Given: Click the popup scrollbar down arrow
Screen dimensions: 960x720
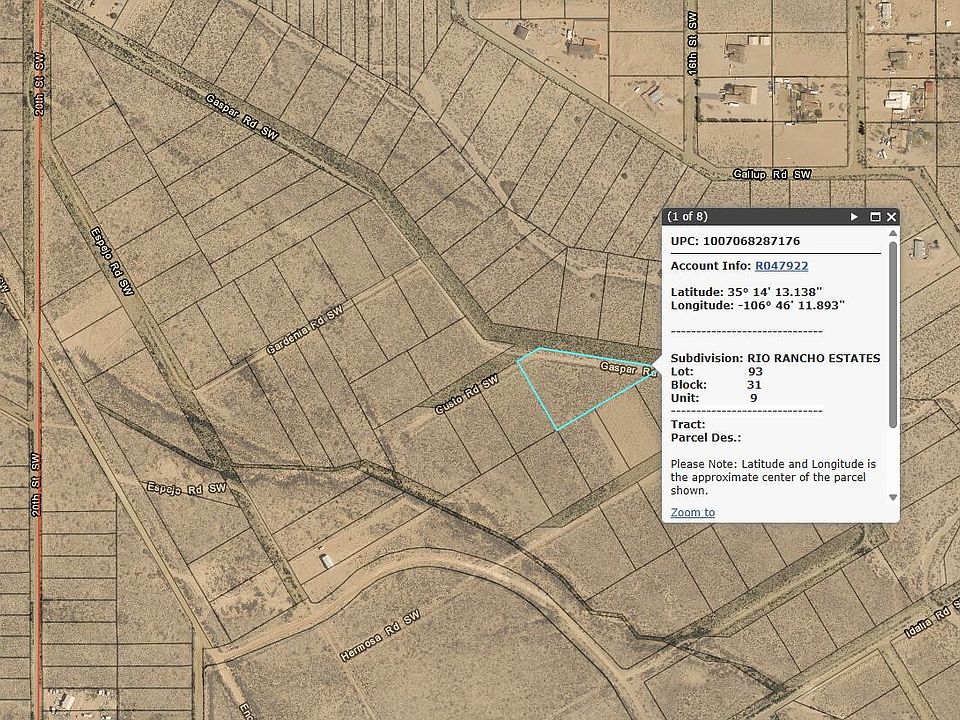Looking at the screenshot, I should click(x=893, y=497).
